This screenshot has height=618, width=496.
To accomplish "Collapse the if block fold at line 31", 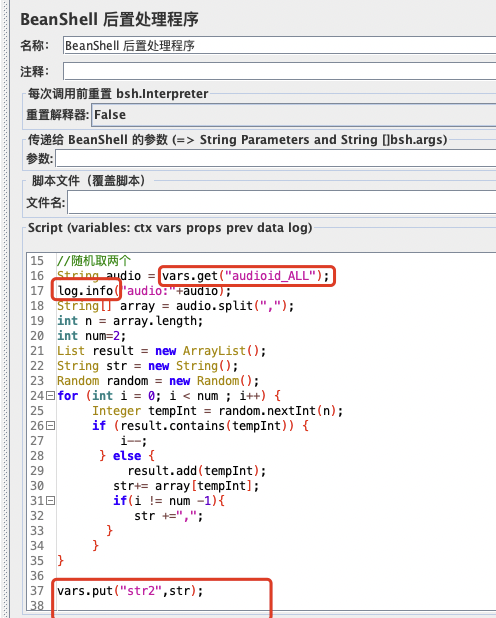I will coord(50,501).
